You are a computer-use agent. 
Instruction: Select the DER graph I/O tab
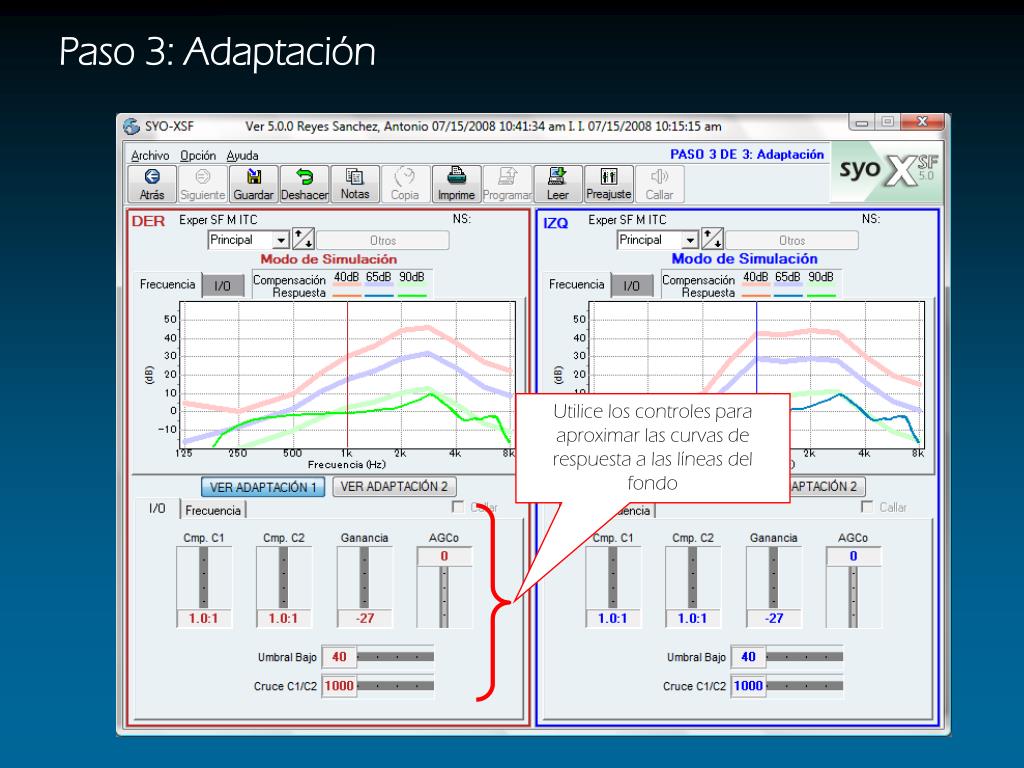point(223,286)
